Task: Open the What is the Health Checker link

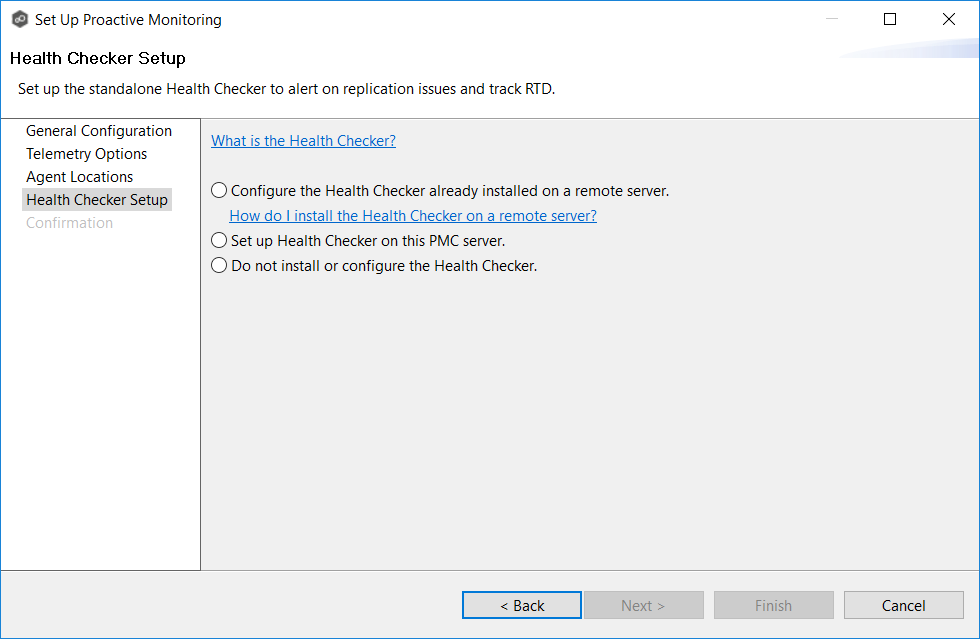Action: pyautogui.click(x=303, y=141)
